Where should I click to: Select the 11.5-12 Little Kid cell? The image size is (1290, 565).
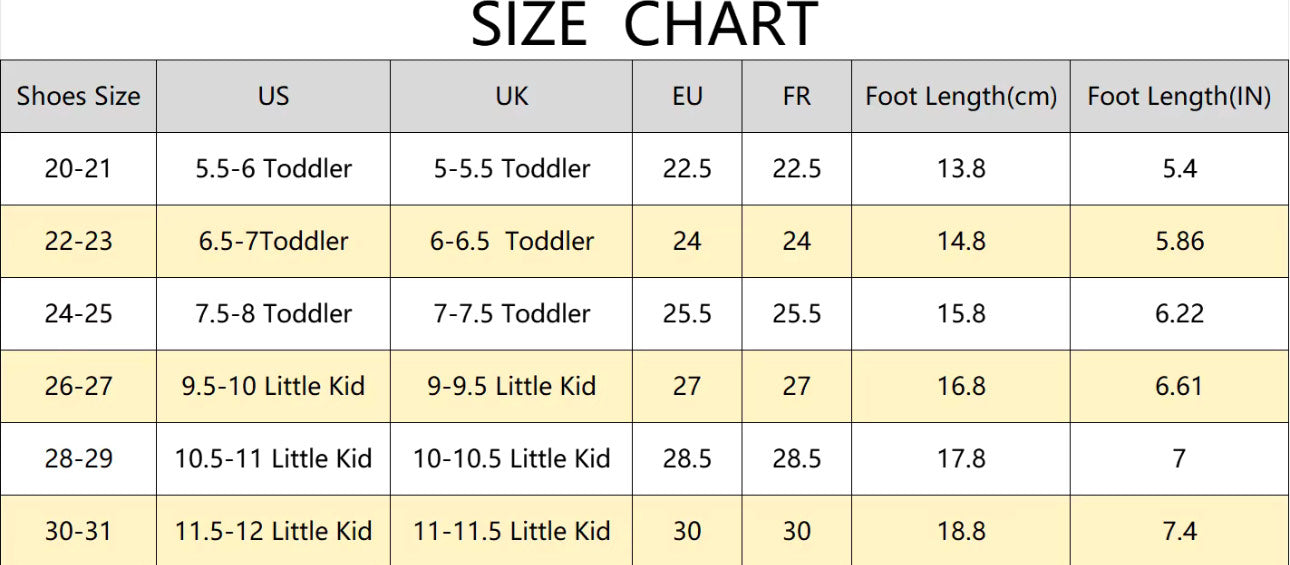(x=273, y=531)
